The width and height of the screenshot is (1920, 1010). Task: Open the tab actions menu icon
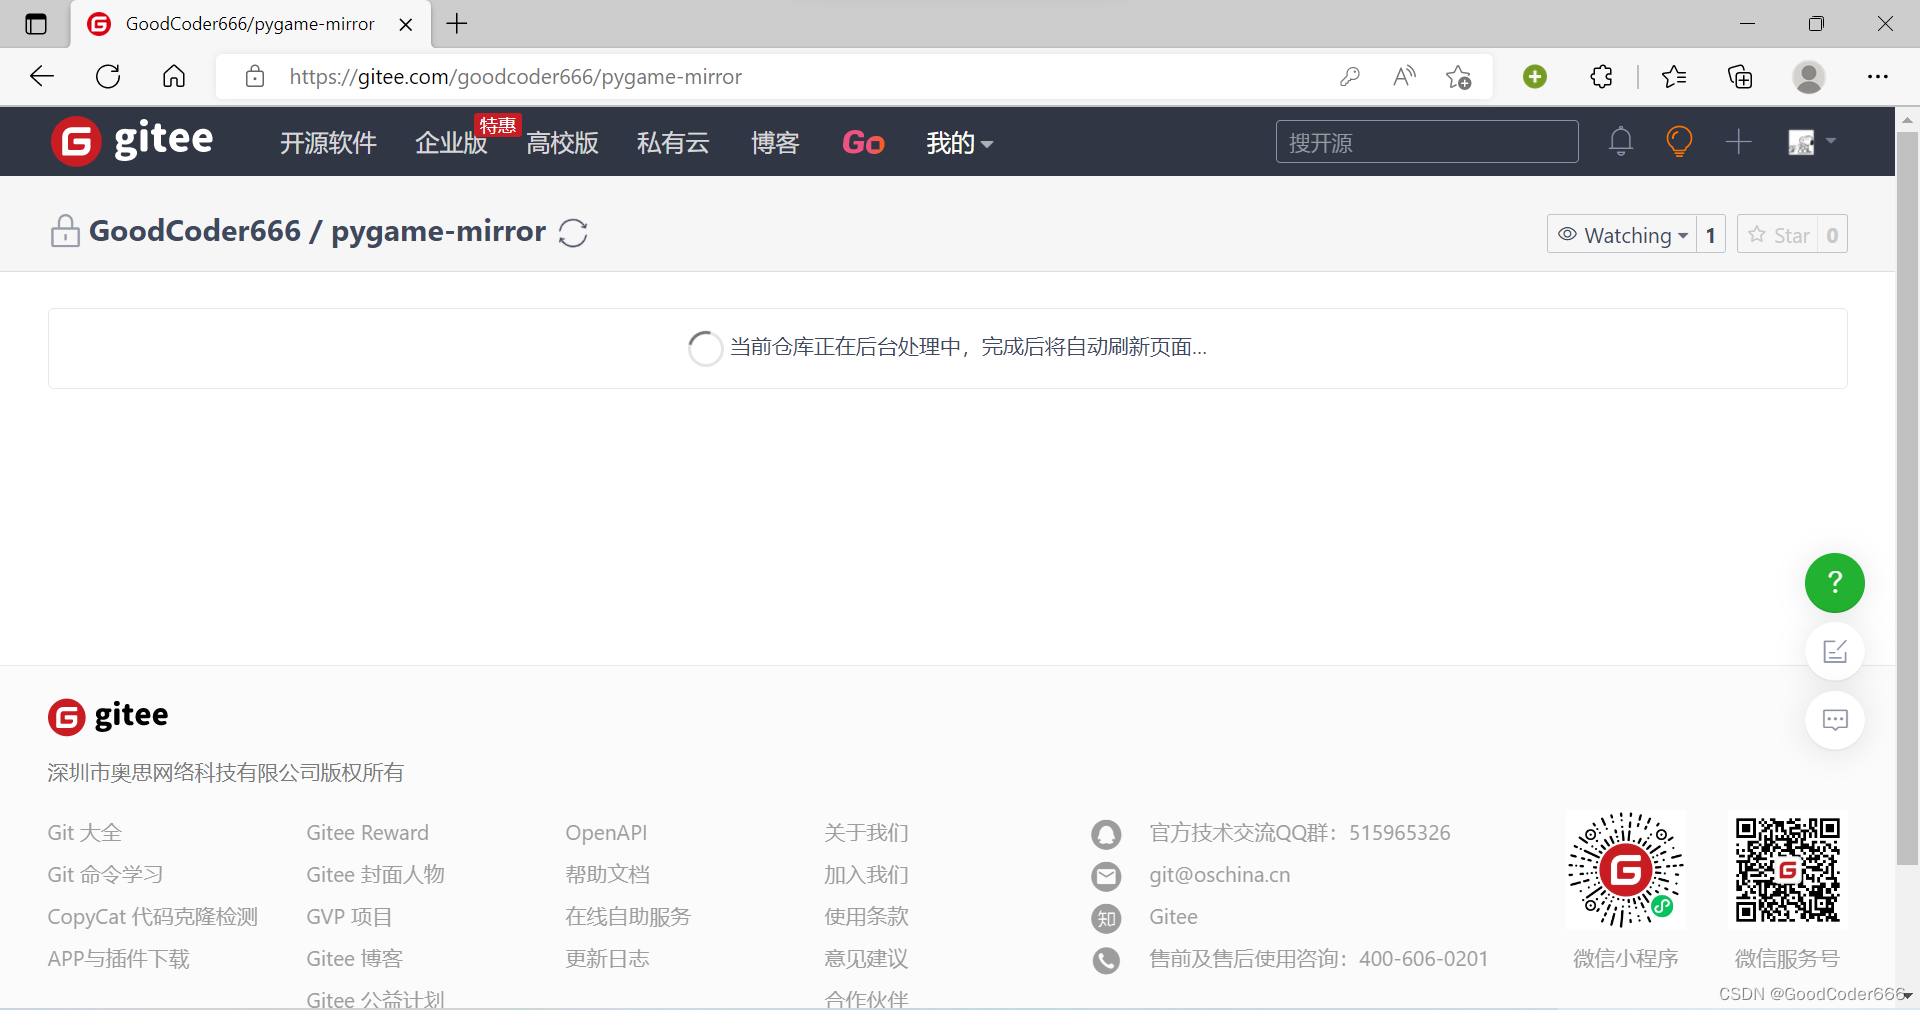36,24
